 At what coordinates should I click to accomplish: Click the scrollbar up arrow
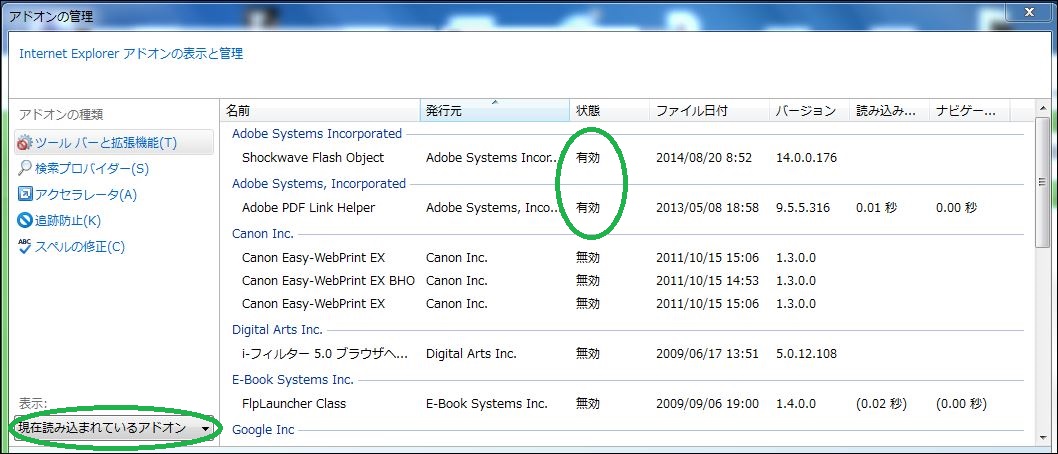pyautogui.click(x=1042, y=109)
